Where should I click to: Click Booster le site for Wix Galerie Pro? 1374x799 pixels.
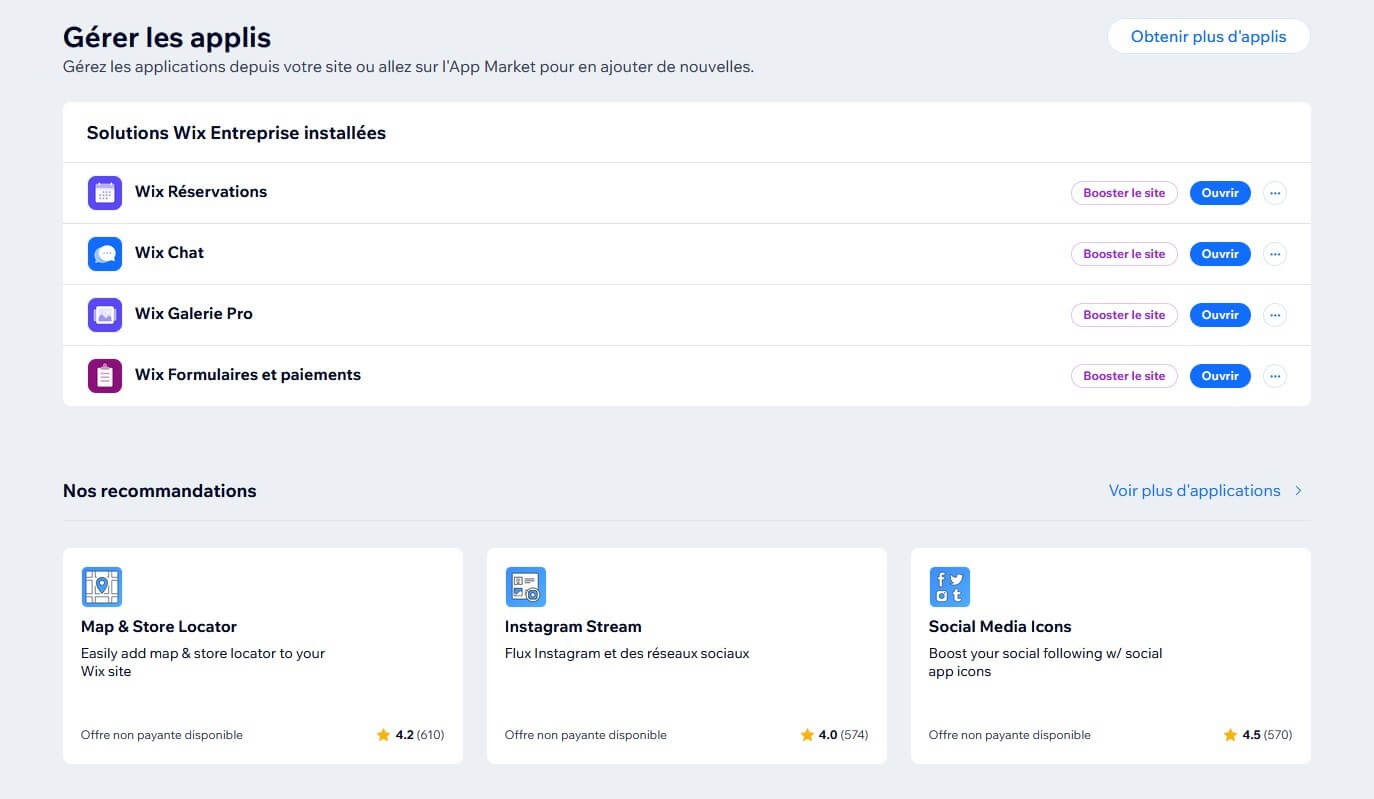pos(1124,315)
